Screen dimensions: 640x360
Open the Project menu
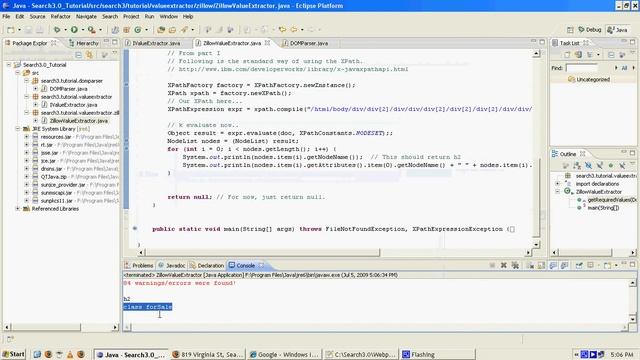tap(131, 17)
